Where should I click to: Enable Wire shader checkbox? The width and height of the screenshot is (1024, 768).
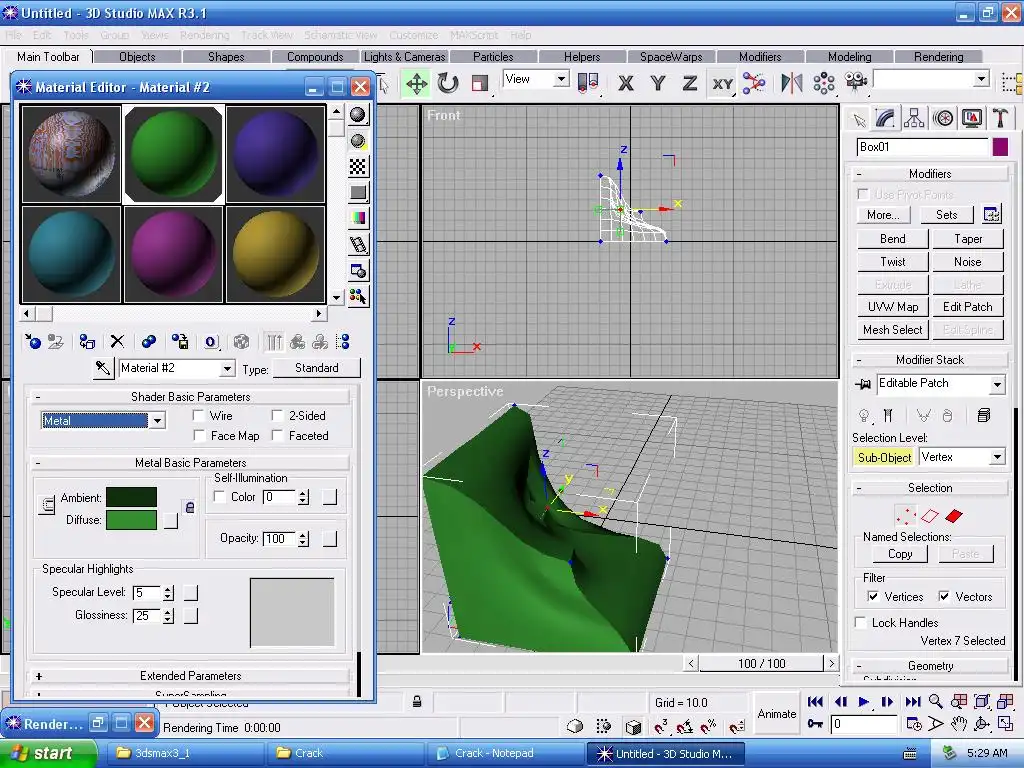click(x=199, y=415)
